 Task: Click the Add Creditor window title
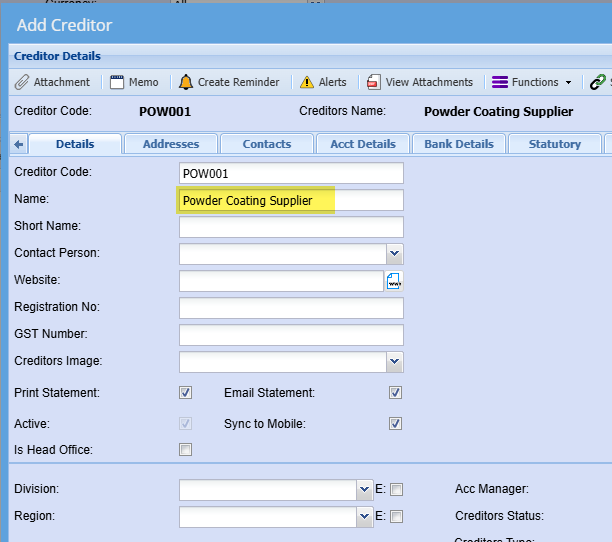pos(64,25)
